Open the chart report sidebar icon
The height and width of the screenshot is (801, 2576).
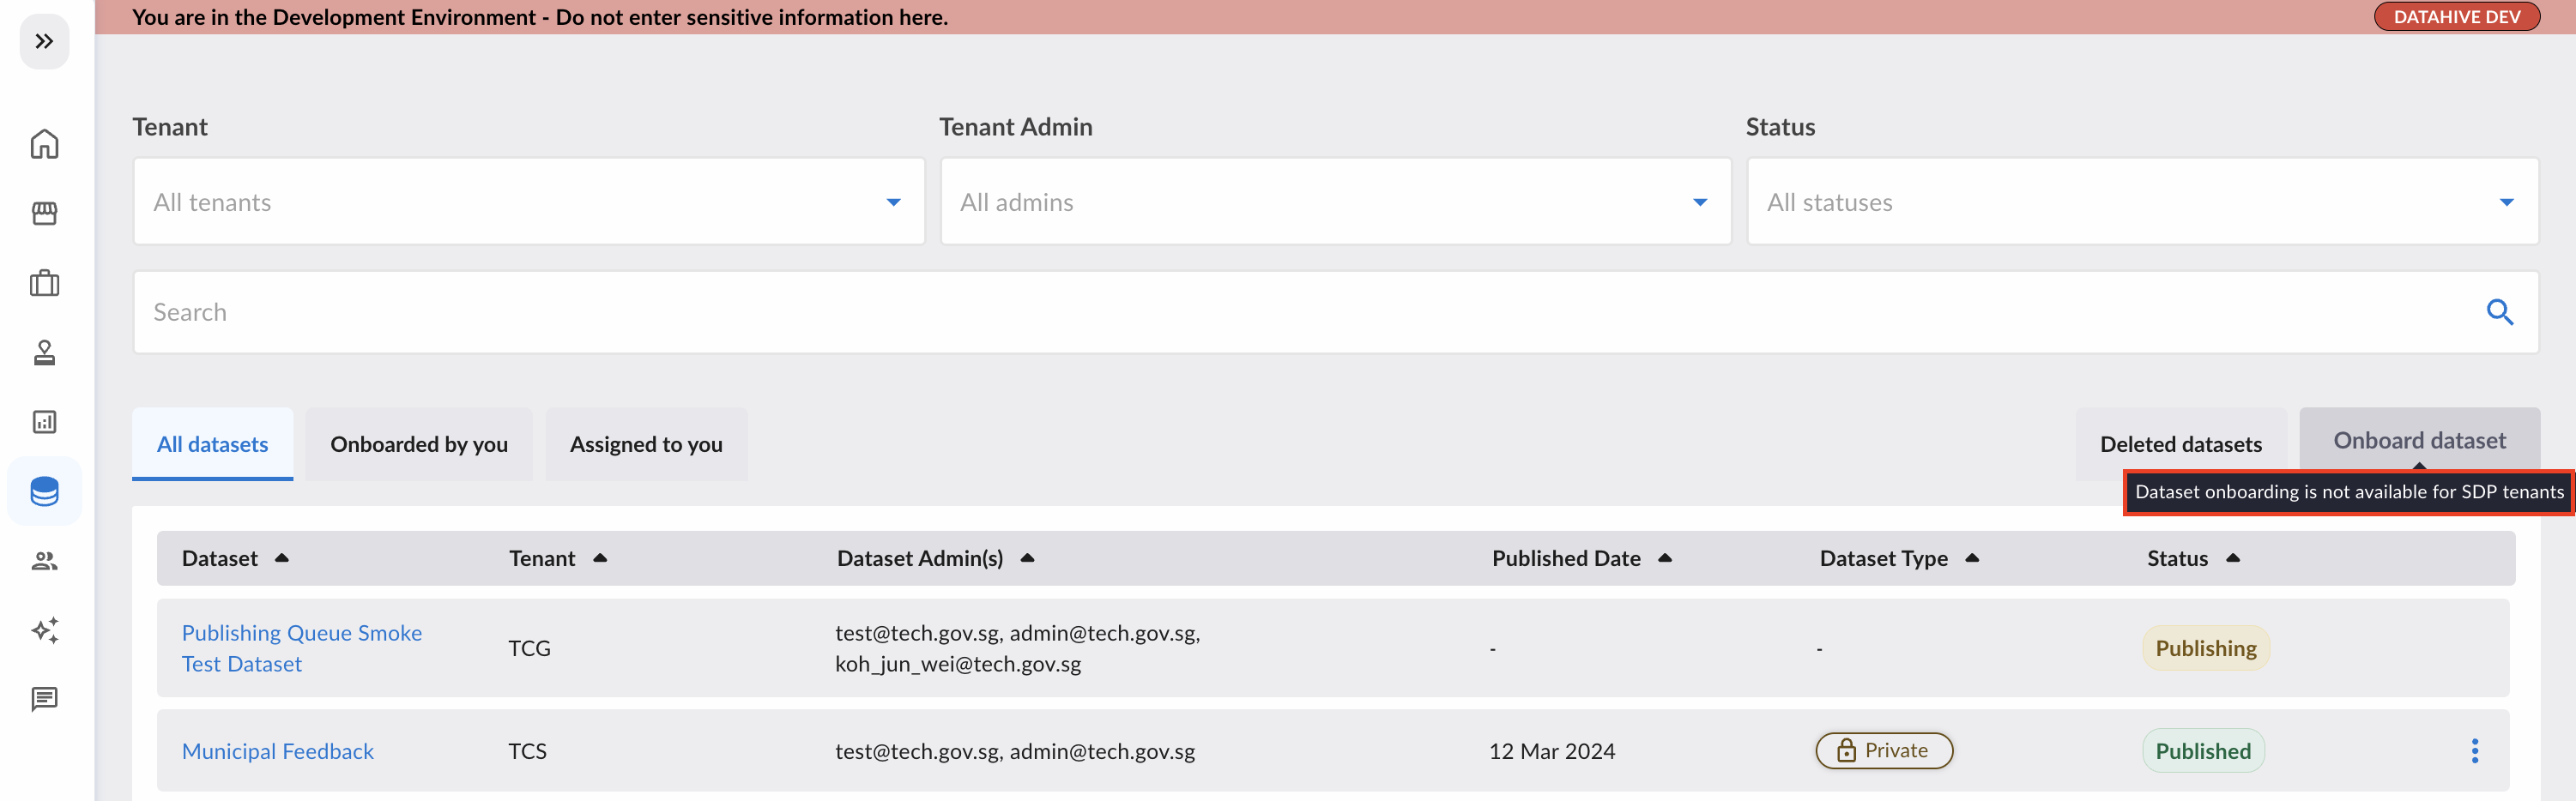[x=44, y=422]
